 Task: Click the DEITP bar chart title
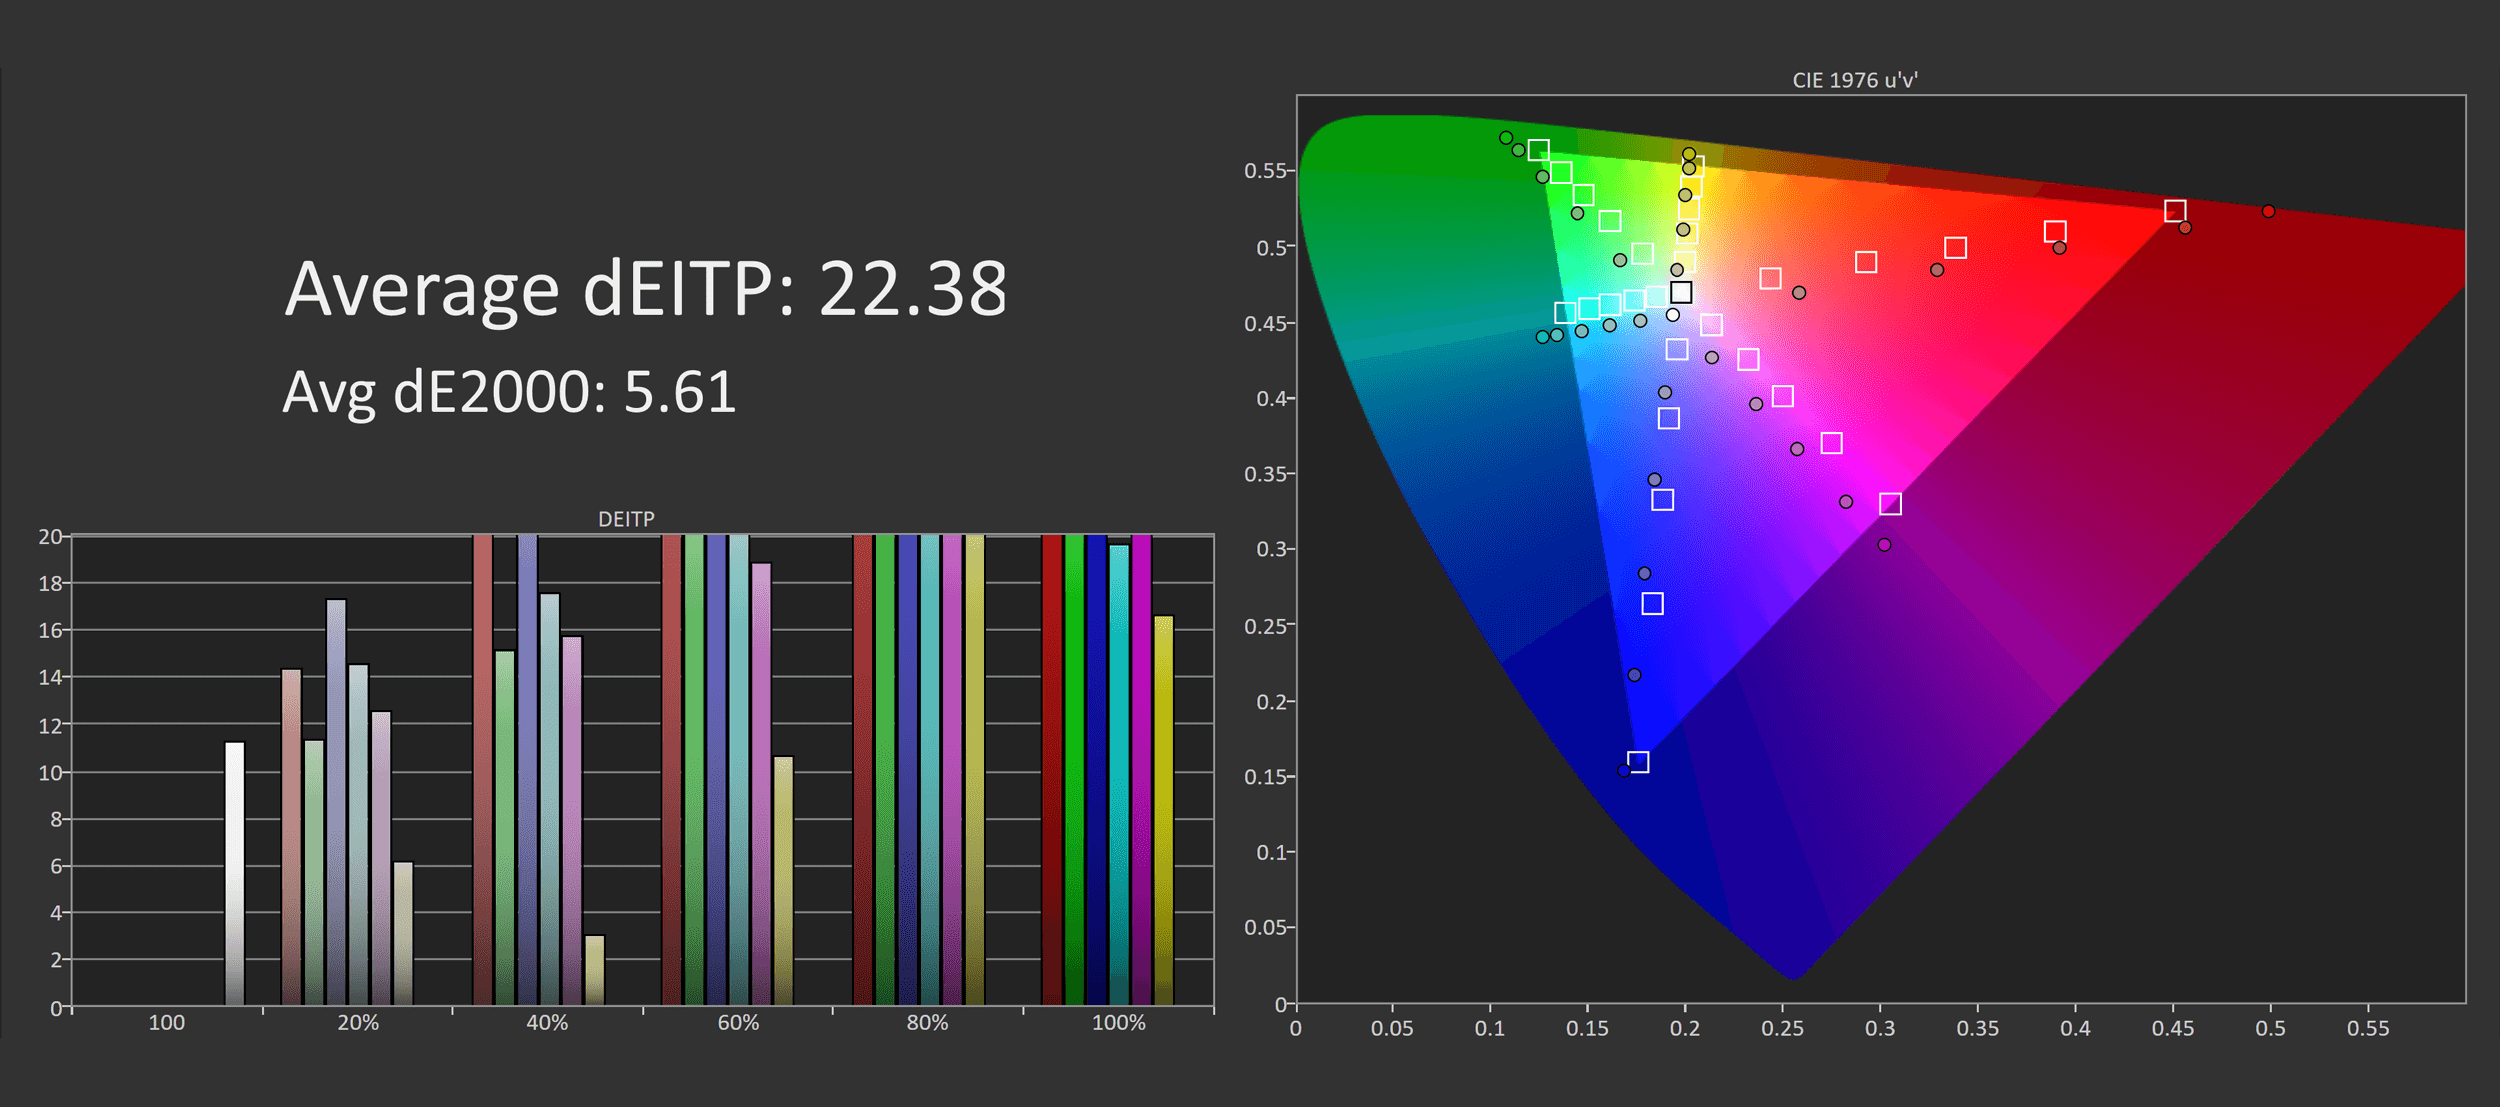tap(626, 519)
